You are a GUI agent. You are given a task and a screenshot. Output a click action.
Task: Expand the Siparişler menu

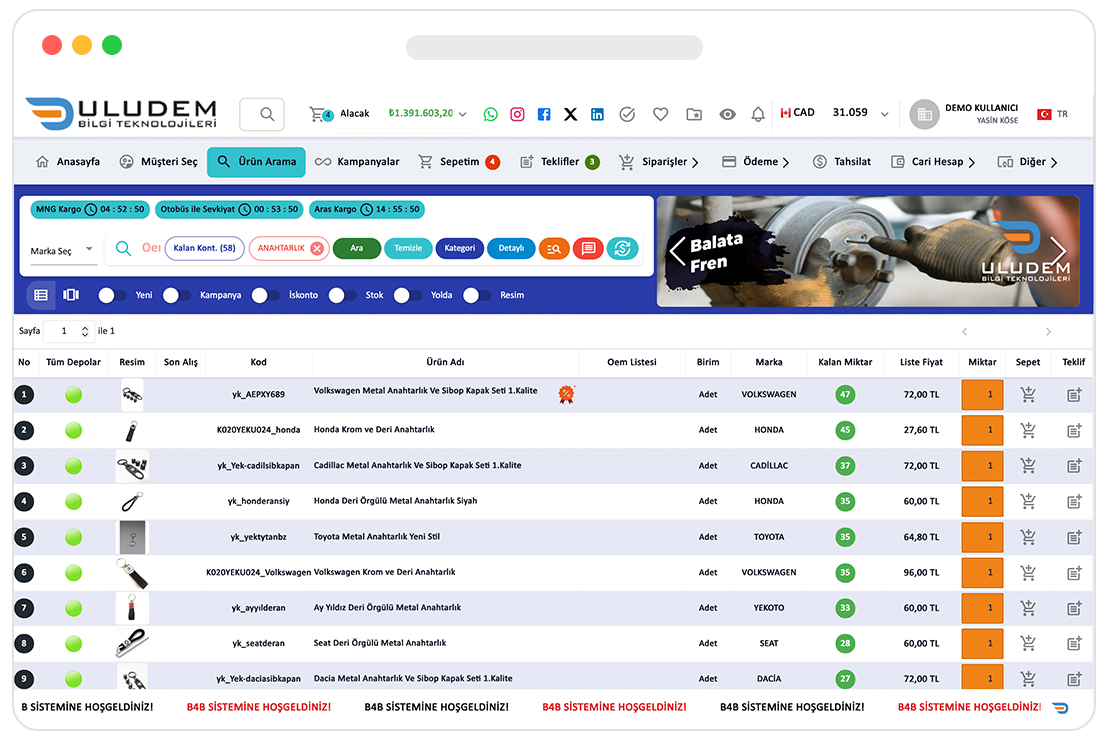658,162
